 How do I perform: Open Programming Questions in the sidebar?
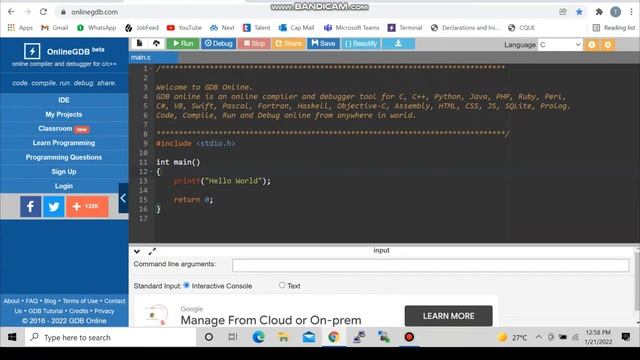[x=64, y=157]
